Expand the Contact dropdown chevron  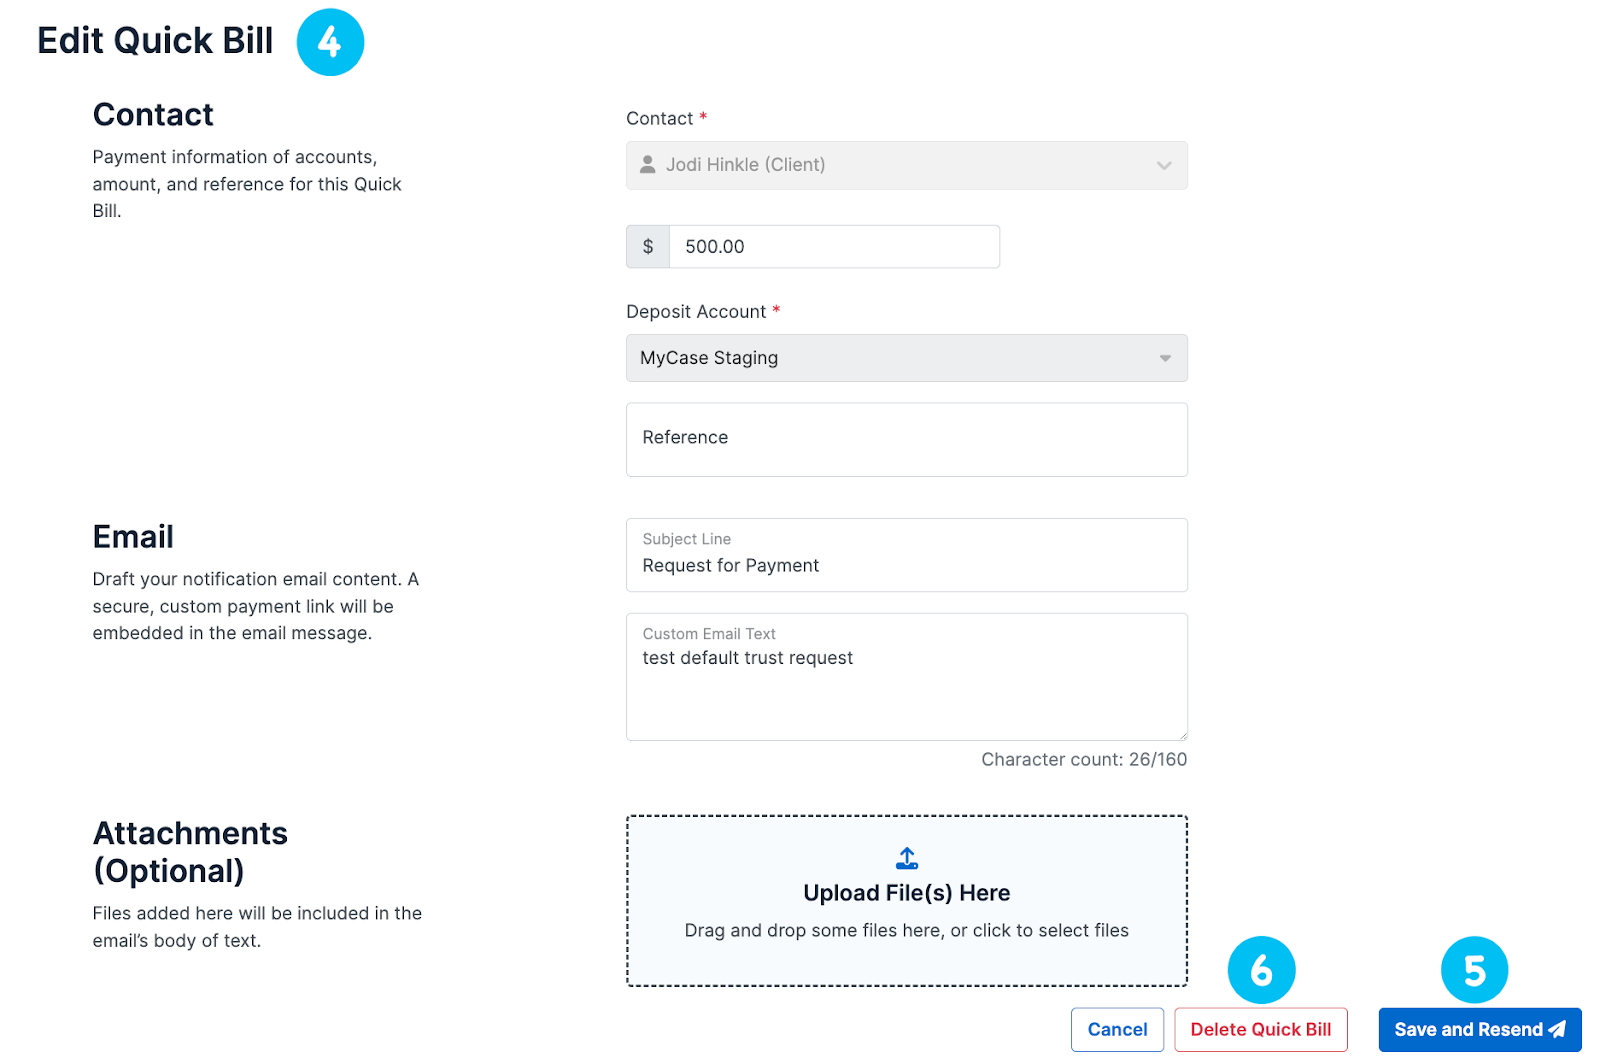1164,166
